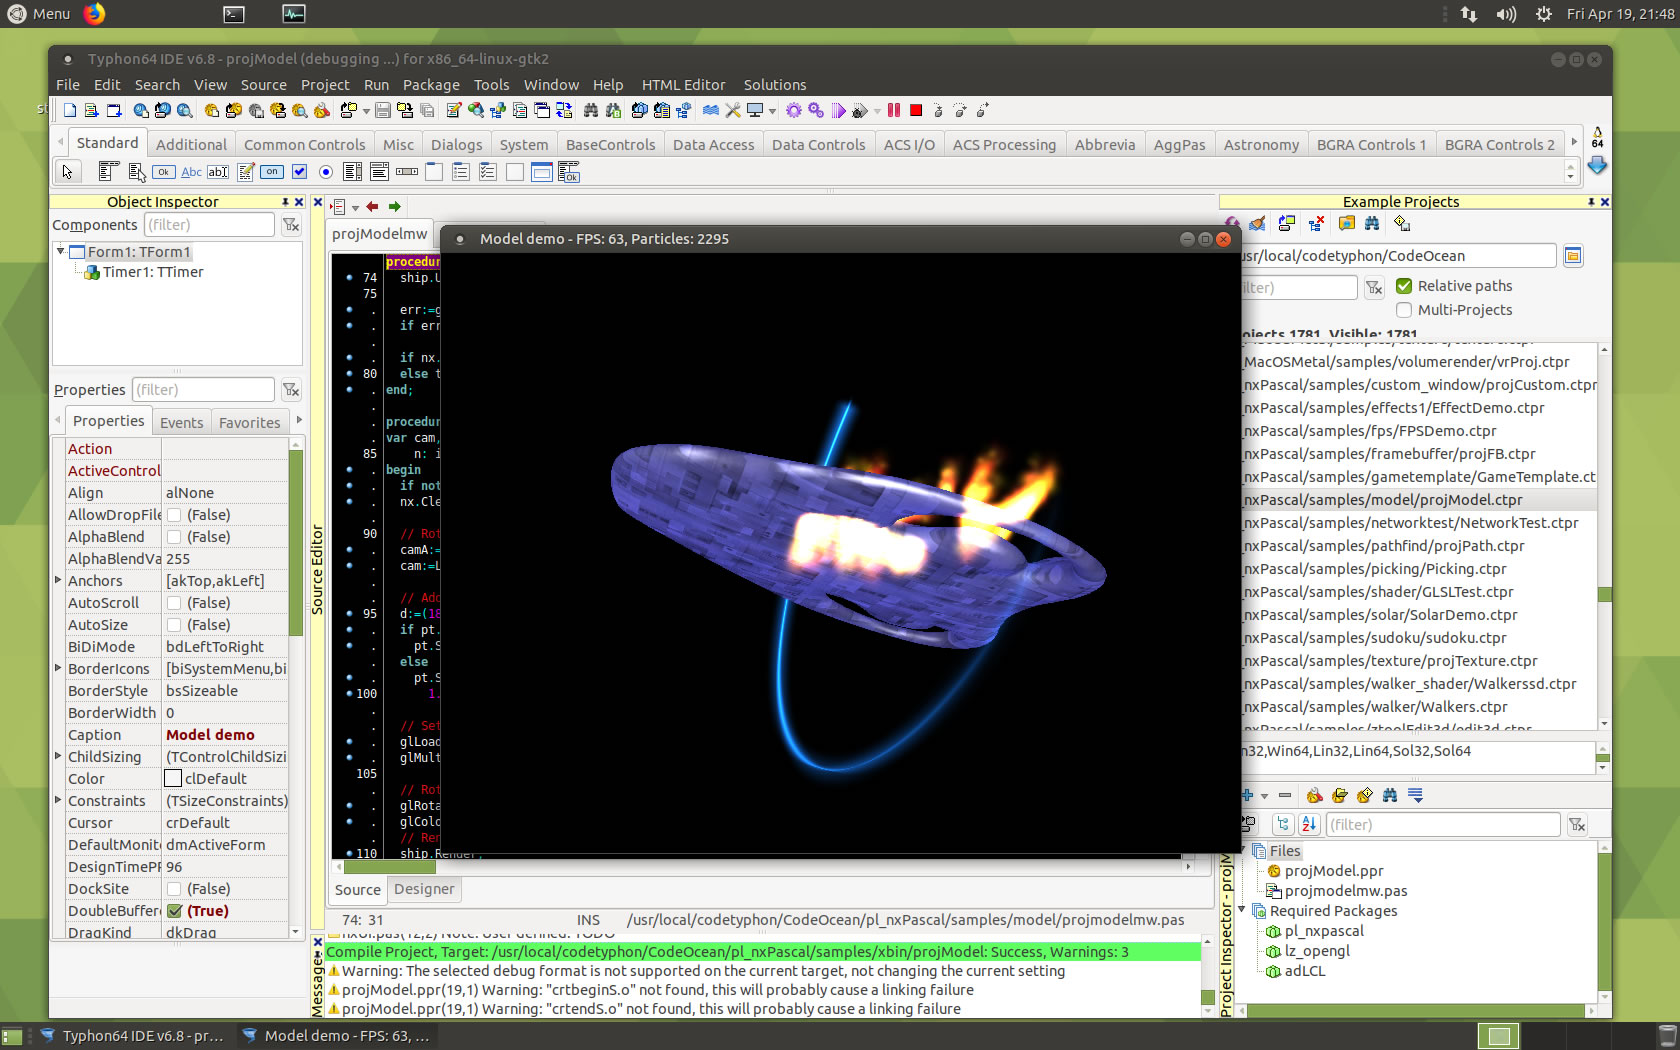Click the Firefox icon in top panel
Viewport: 1680px width, 1050px height.
point(94,14)
